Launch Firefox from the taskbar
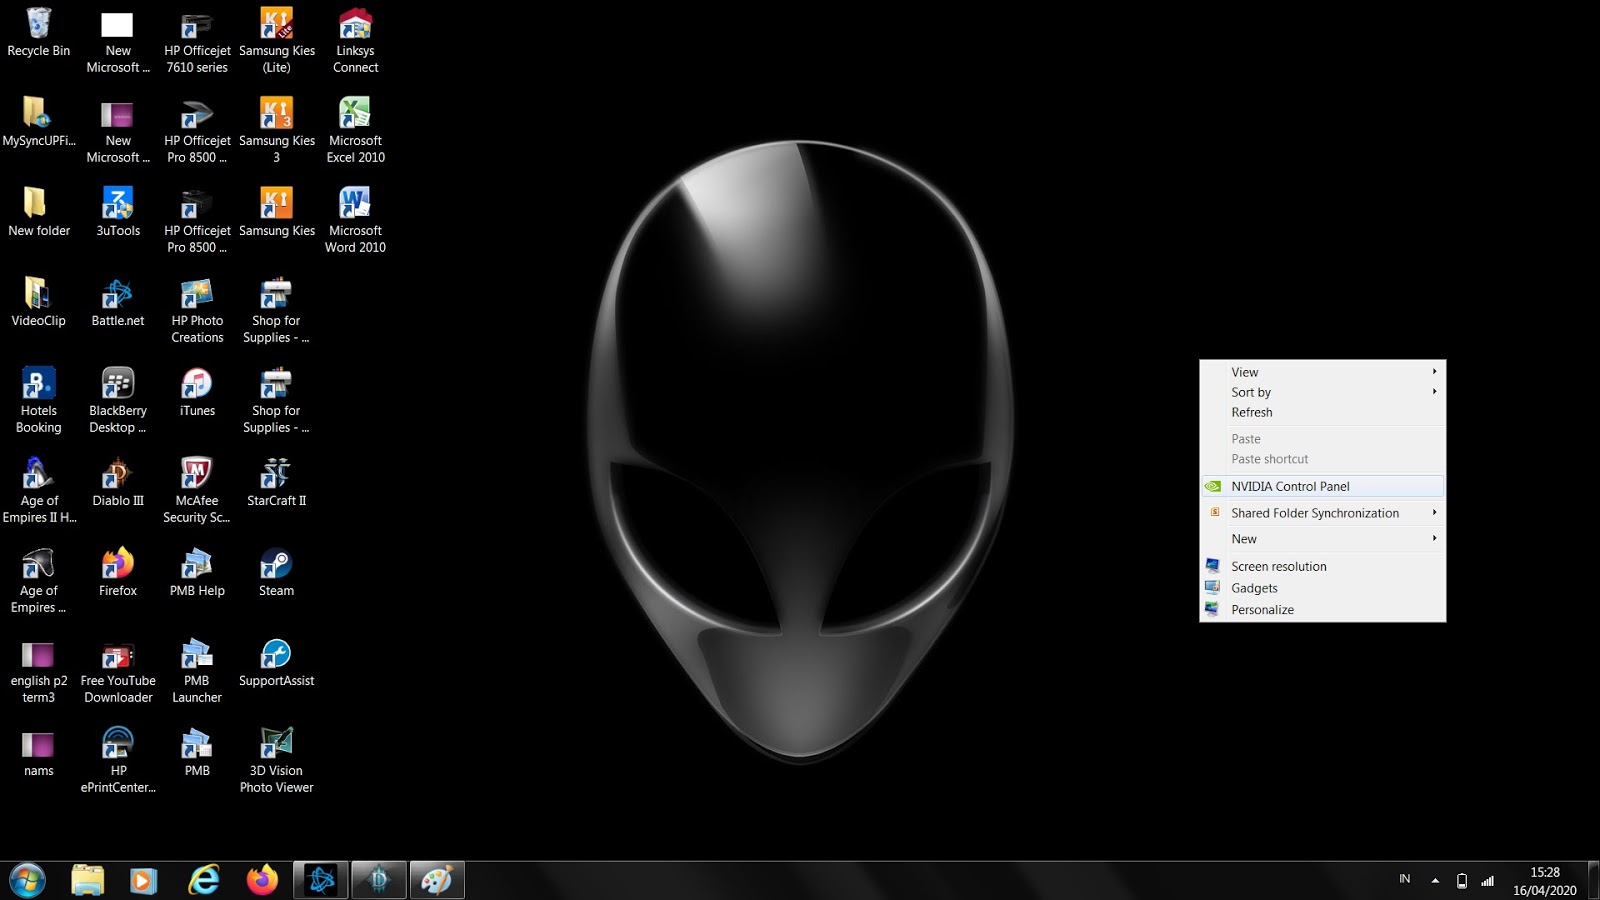This screenshot has height=900, width=1600. (x=262, y=880)
